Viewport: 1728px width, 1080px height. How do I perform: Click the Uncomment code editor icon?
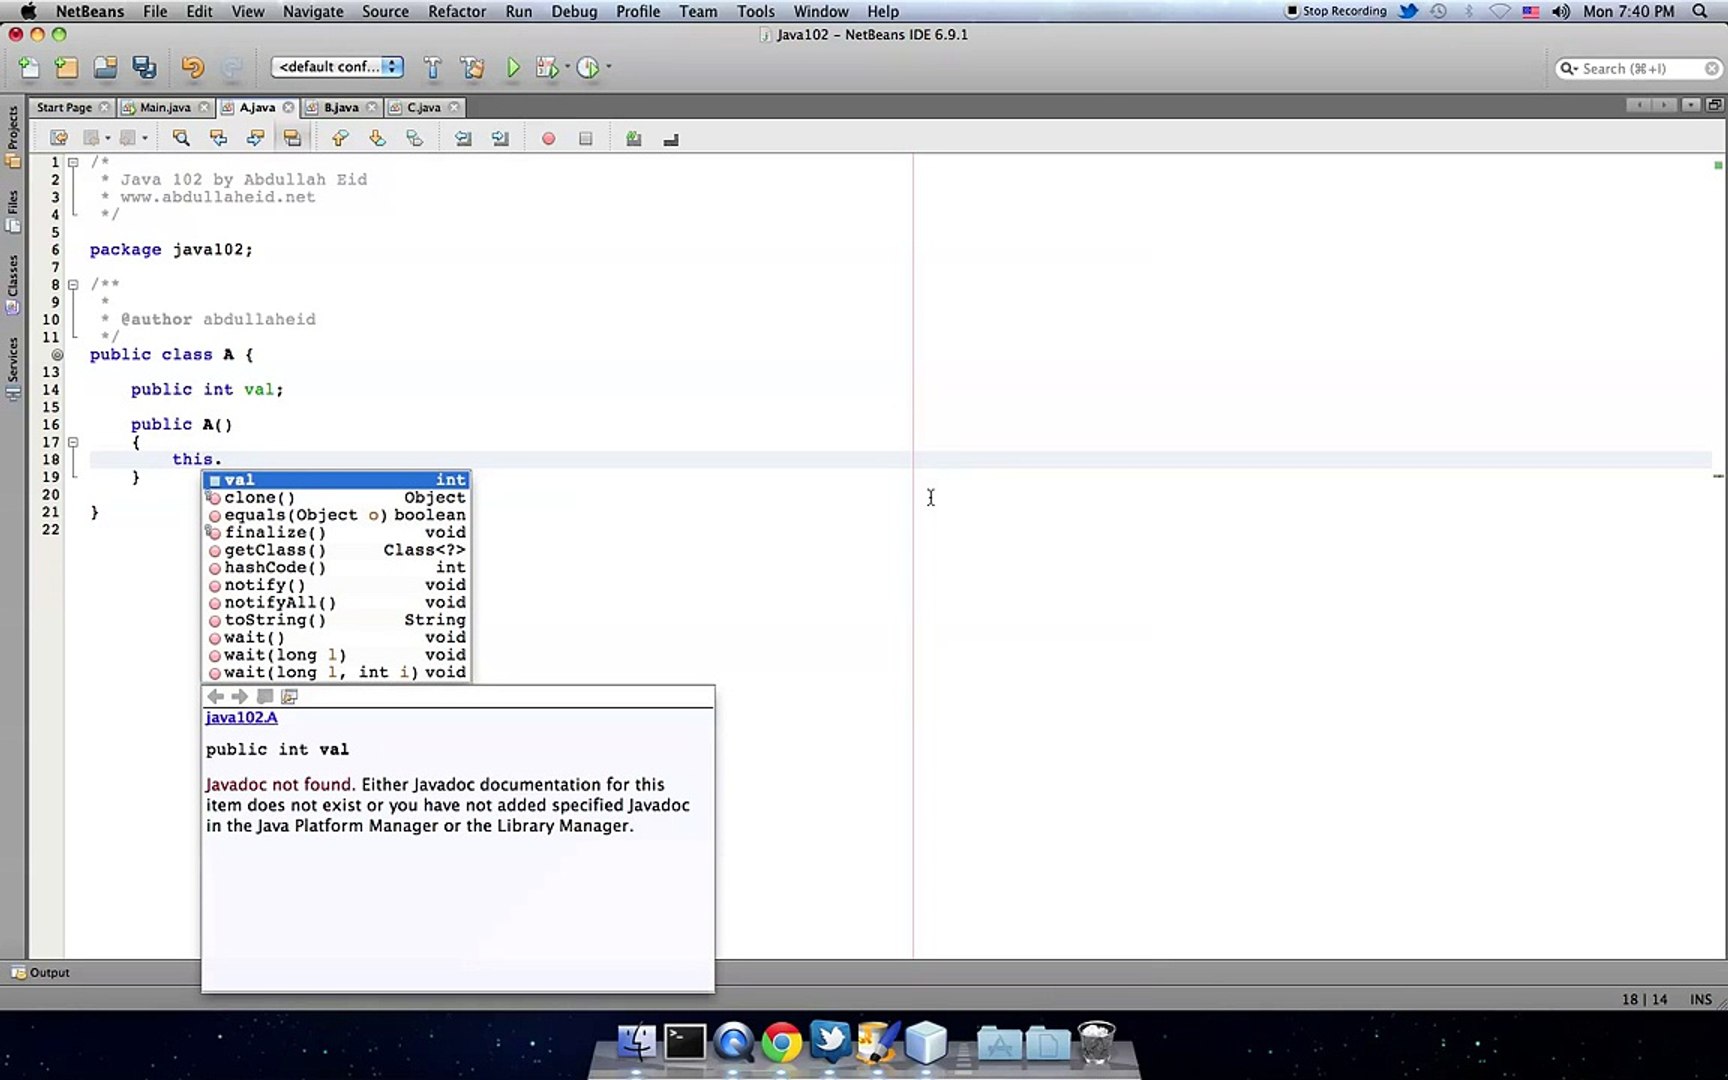click(671, 139)
